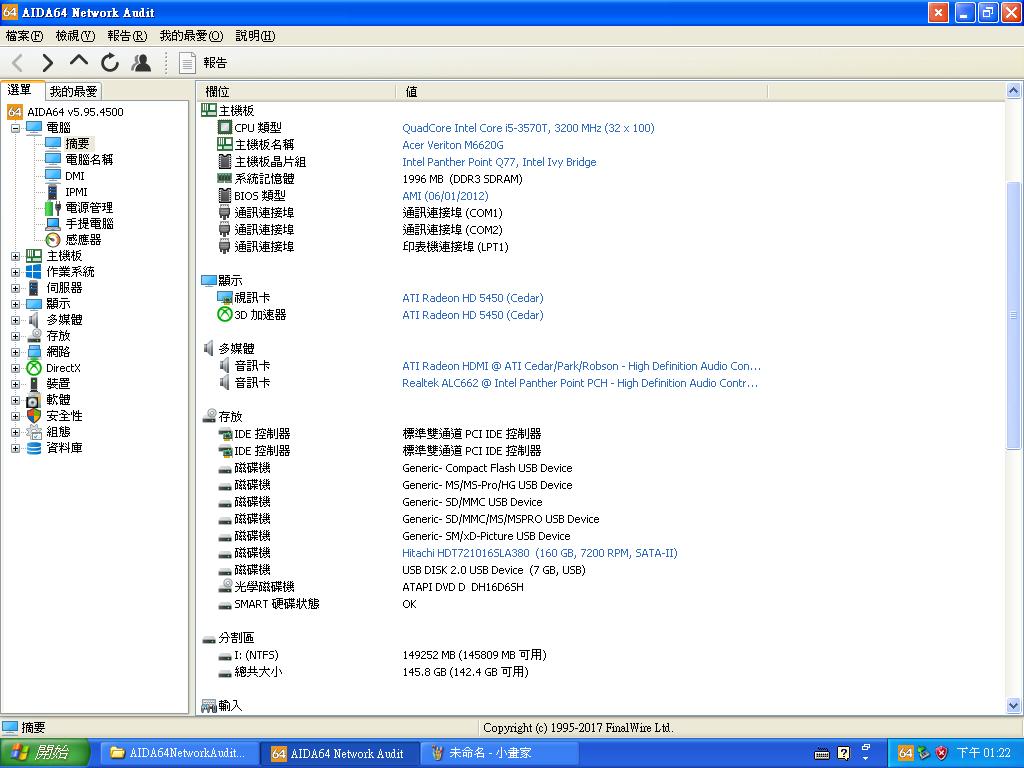Open the 說明(H) menu
1024x768 pixels.
(x=255, y=36)
